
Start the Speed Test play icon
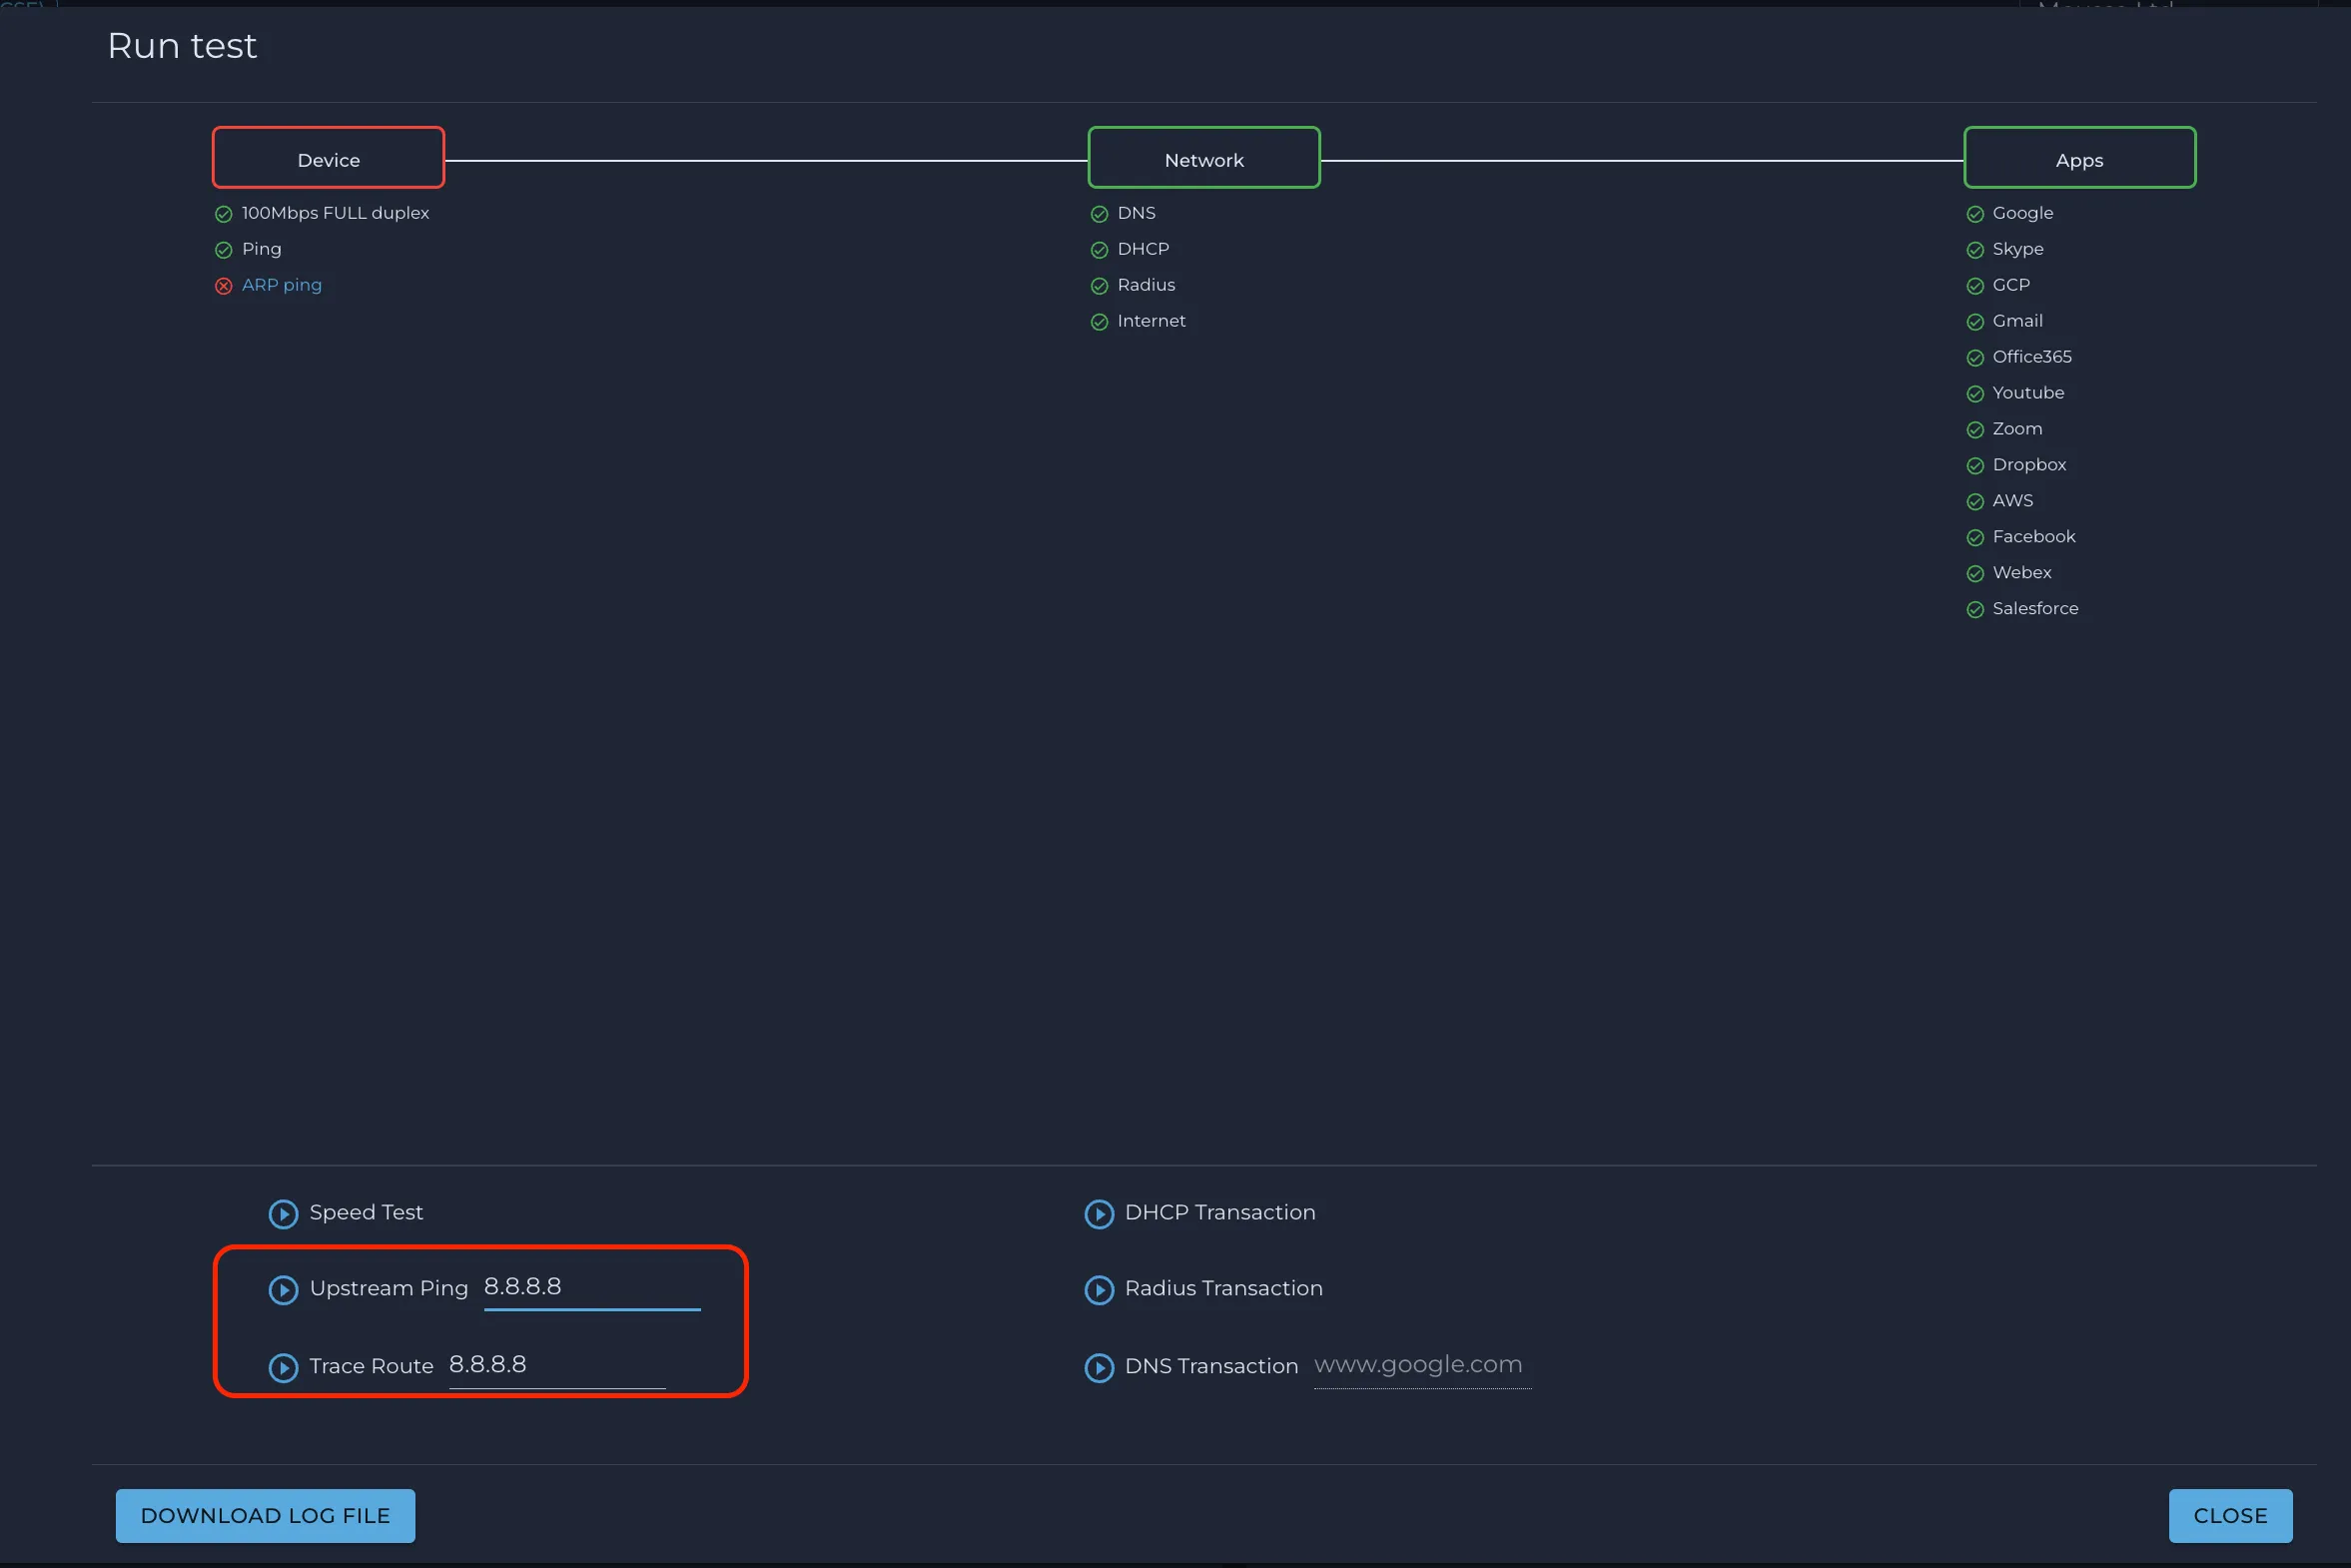284,1214
